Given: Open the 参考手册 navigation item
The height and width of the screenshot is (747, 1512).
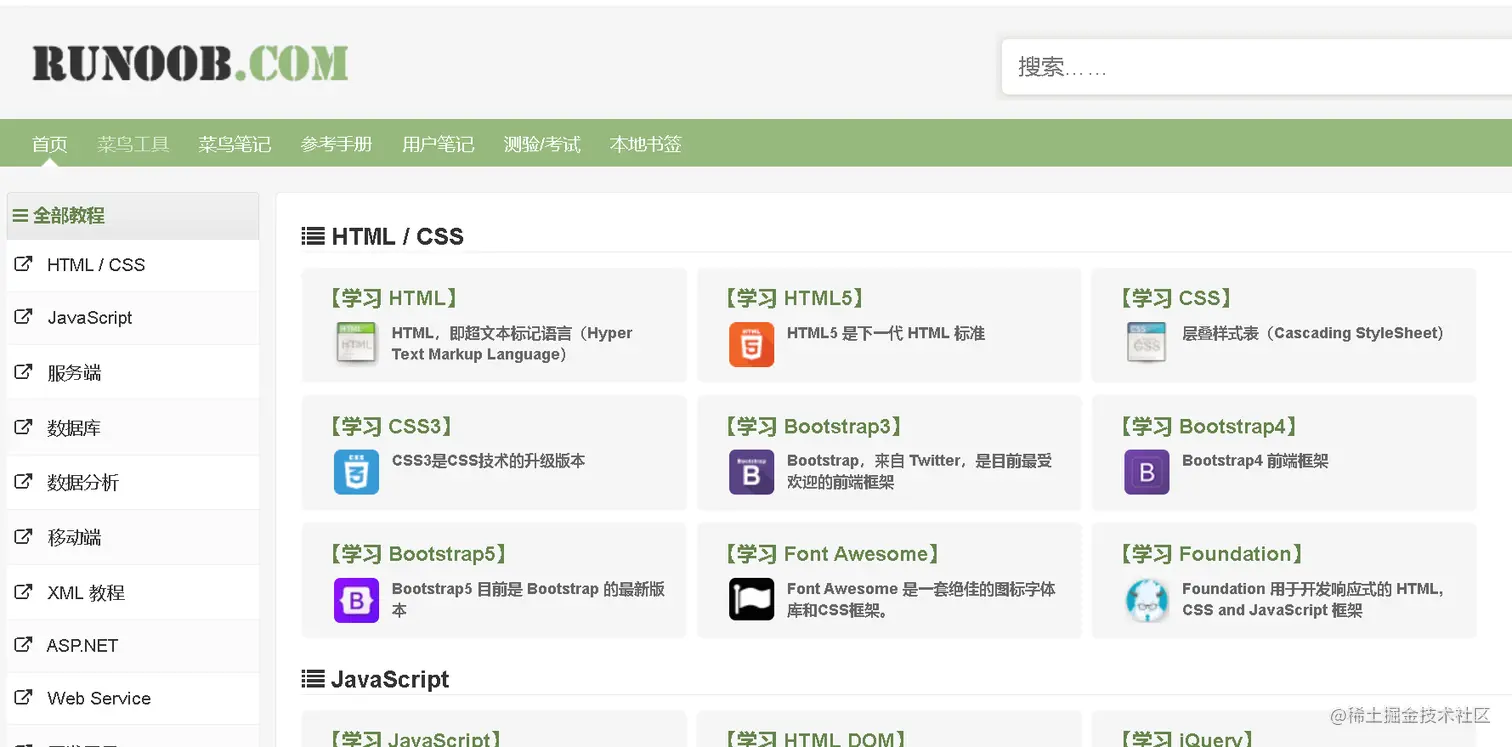Looking at the screenshot, I should (337, 144).
